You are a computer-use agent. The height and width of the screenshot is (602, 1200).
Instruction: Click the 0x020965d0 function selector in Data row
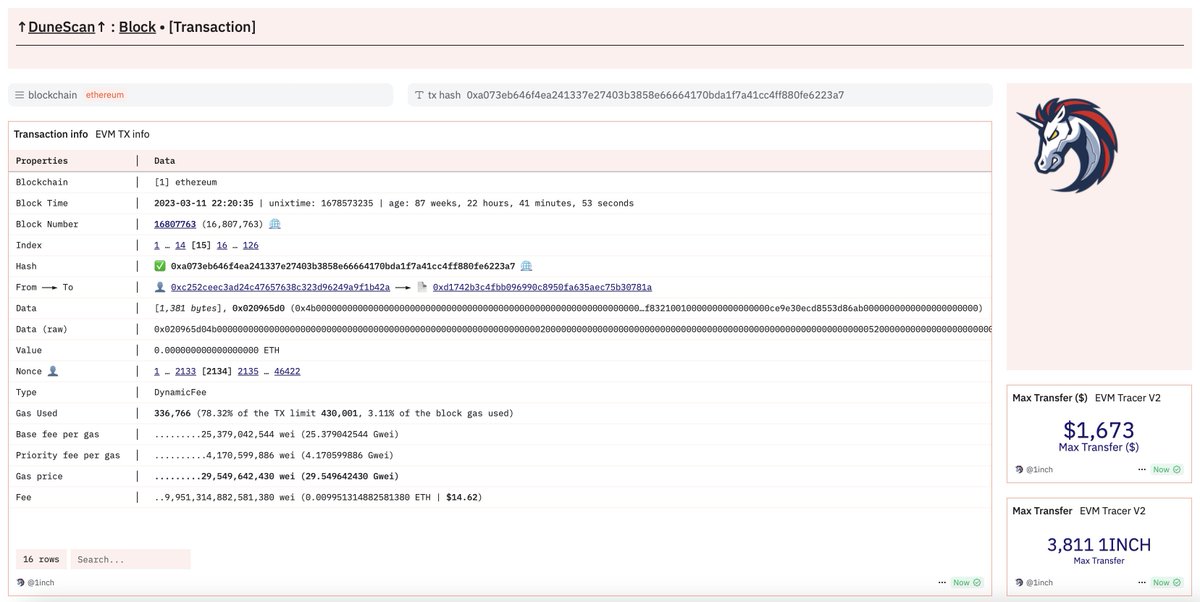coord(258,308)
